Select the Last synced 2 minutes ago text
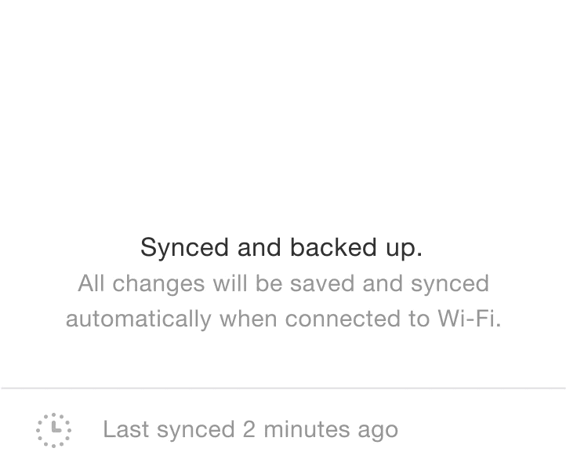 point(251,430)
